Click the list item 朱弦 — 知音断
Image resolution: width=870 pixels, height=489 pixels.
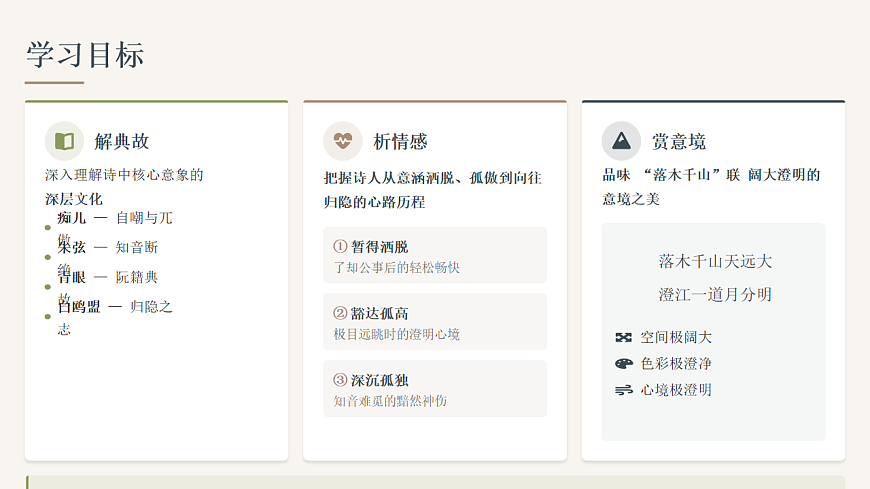pyautogui.click(x=108, y=248)
